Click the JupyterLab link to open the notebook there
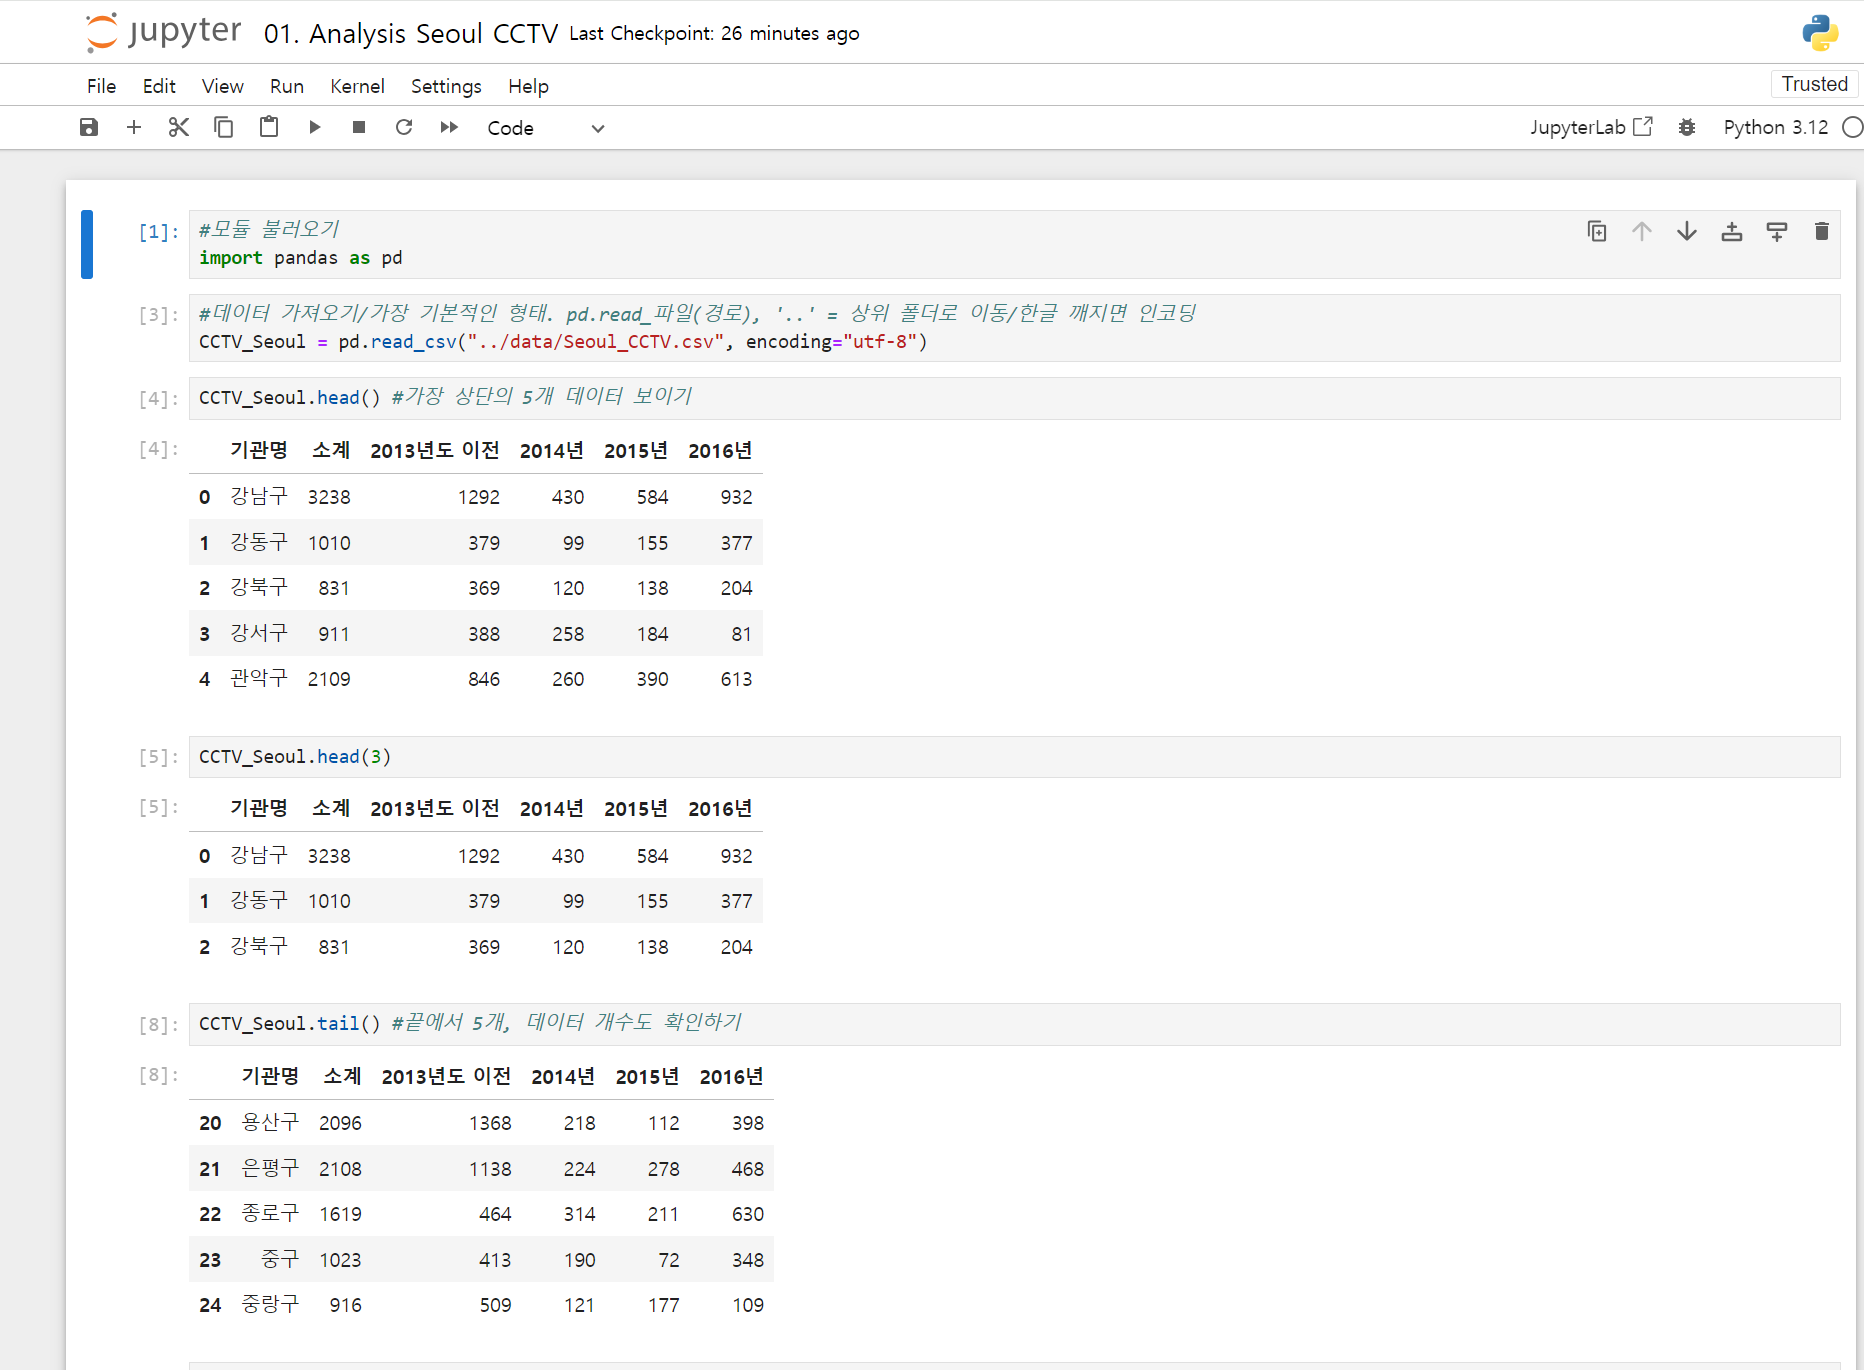The width and height of the screenshot is (1864, 1370). [x=1590, y=127]
